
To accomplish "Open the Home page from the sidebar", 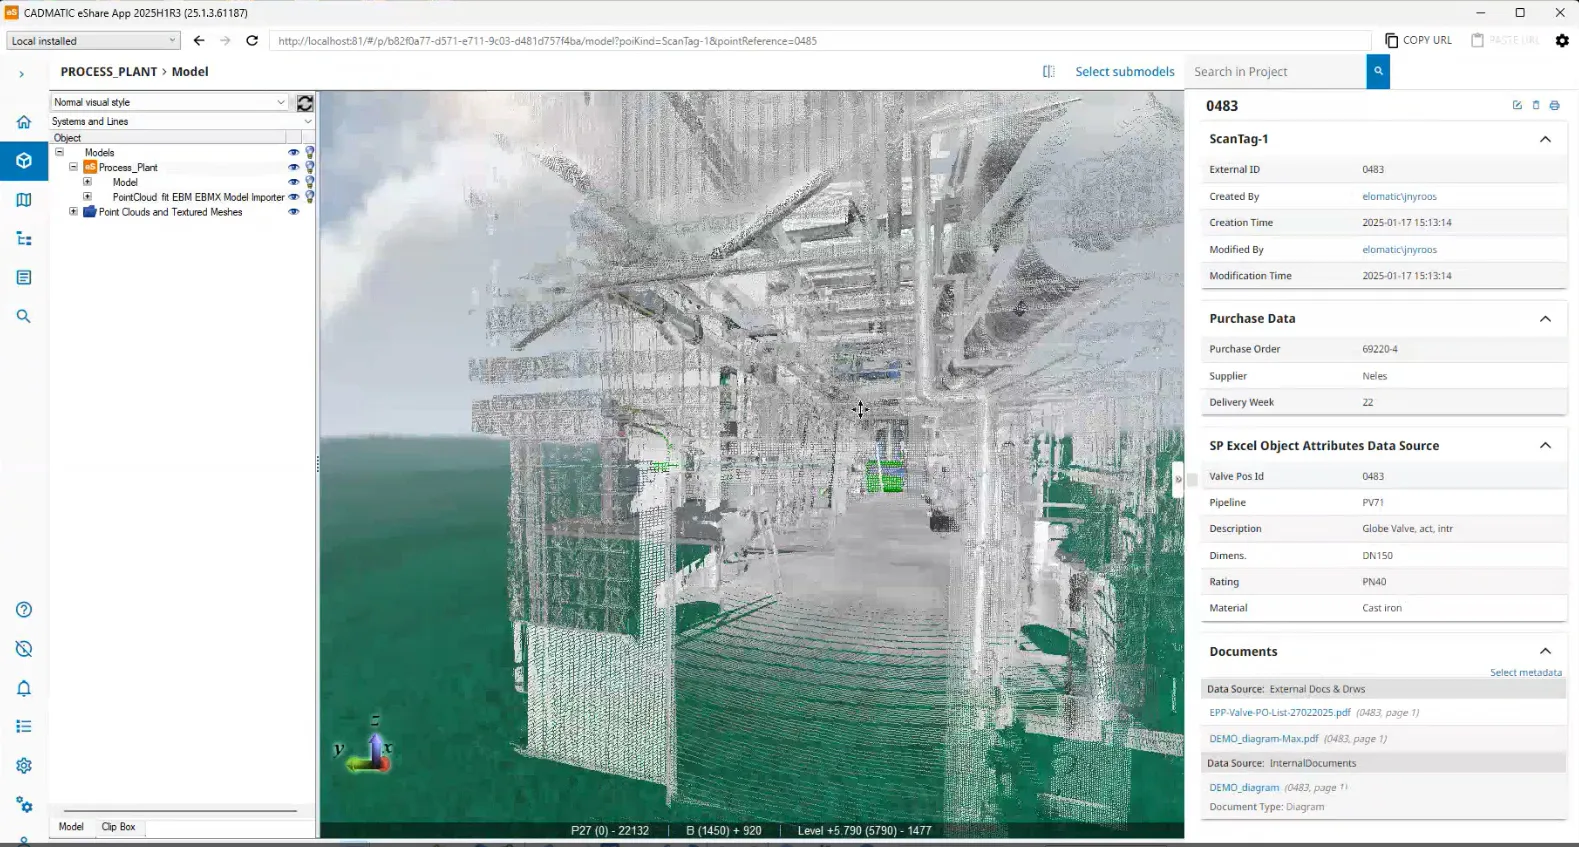I will 24,122.
